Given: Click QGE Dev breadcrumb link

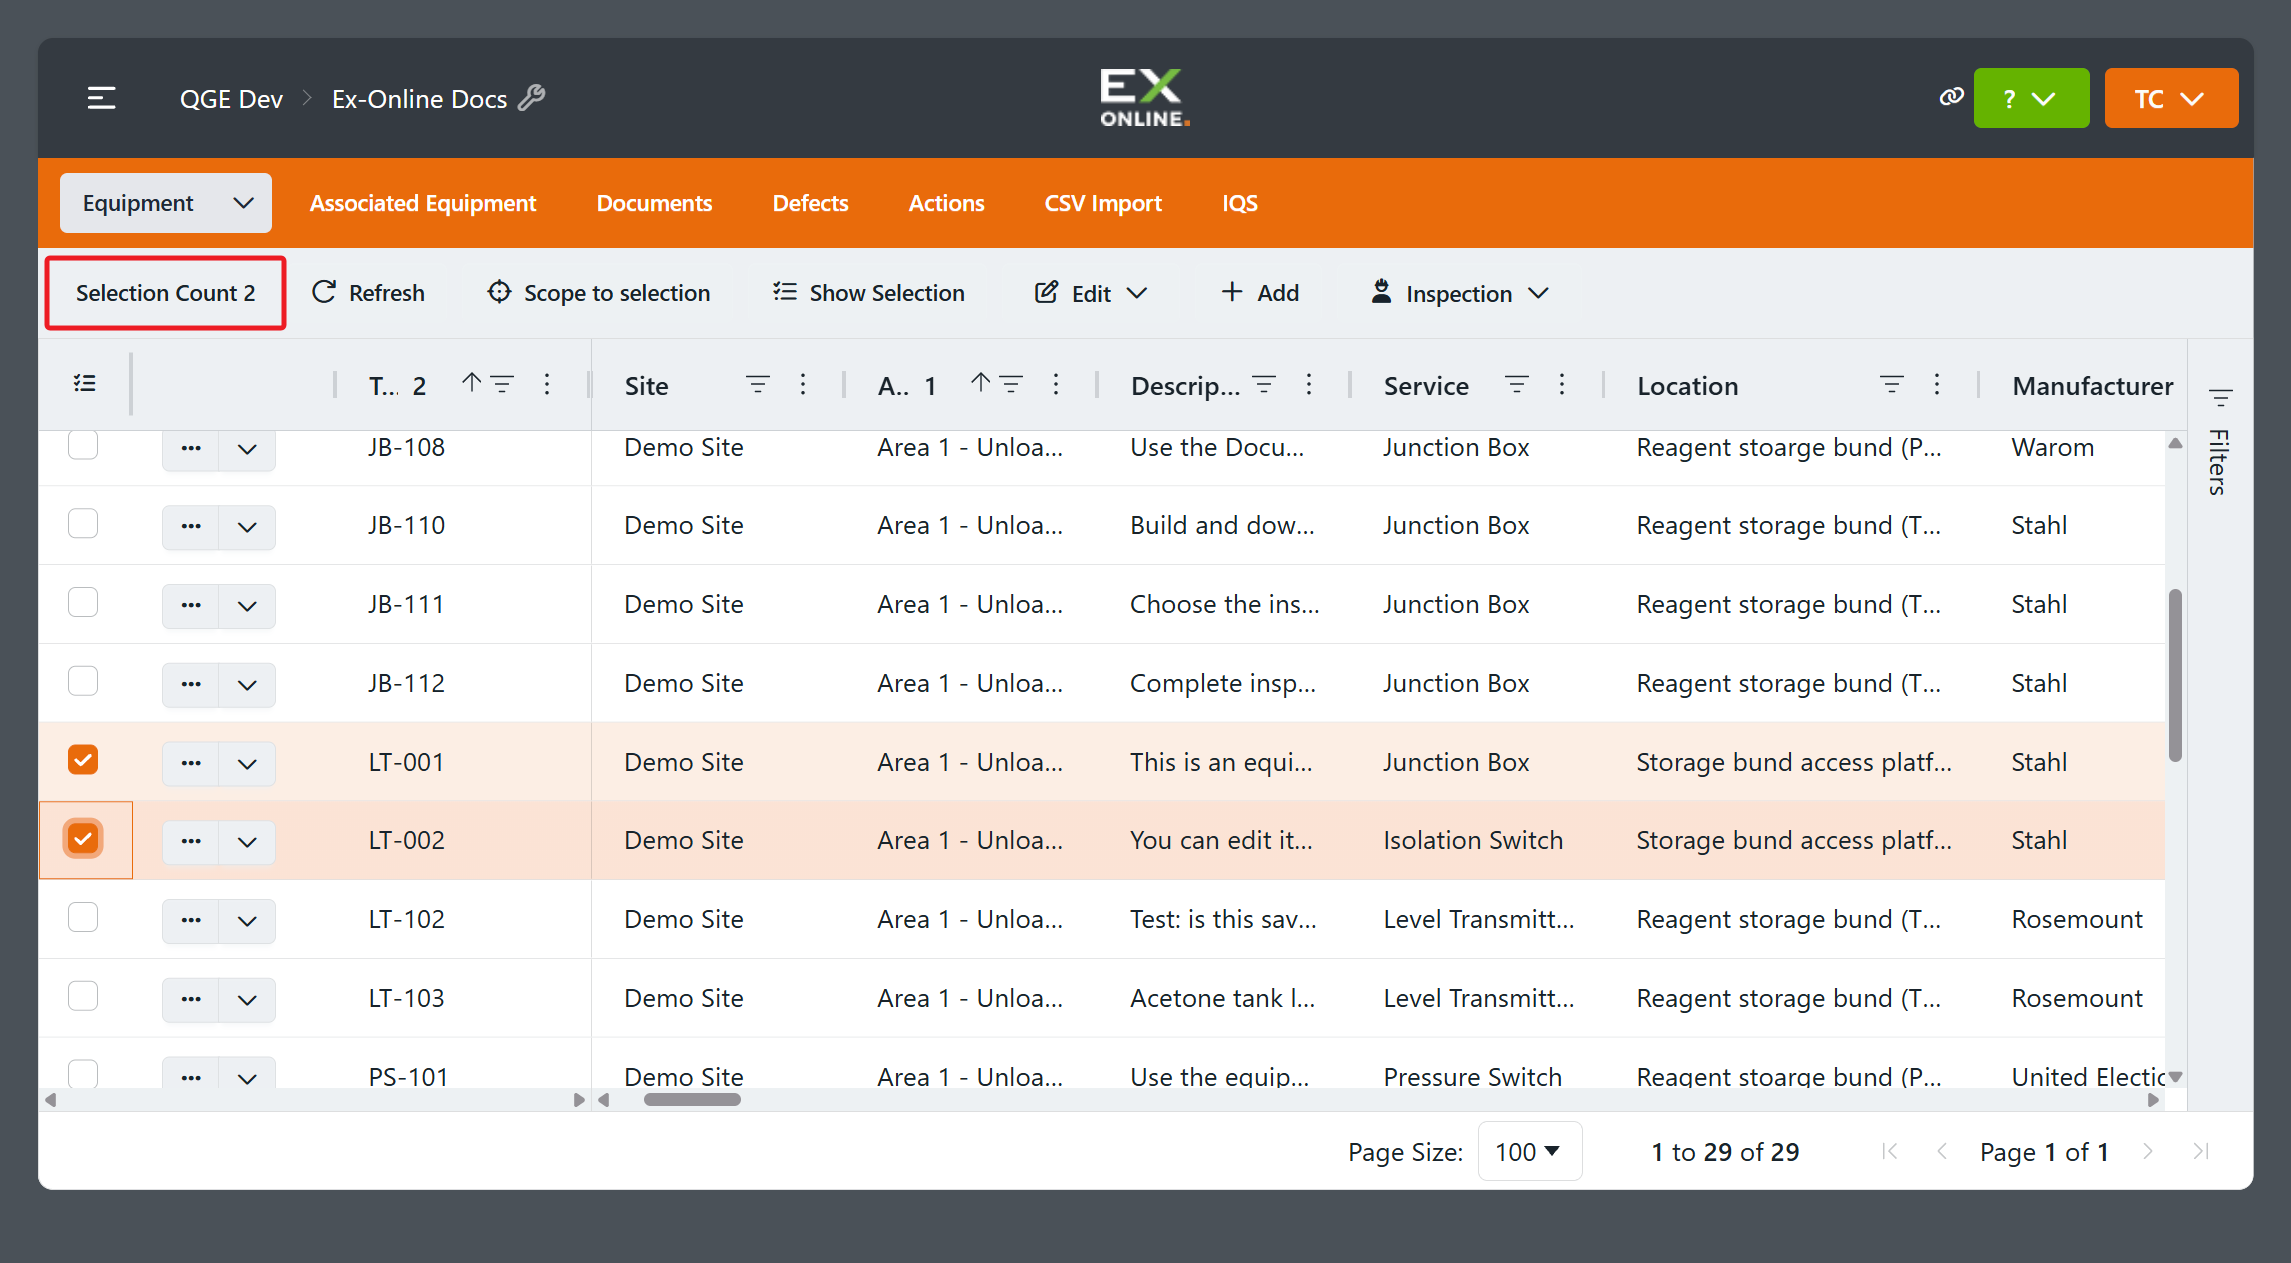Looking at the screenshot, I should (231, 99).
